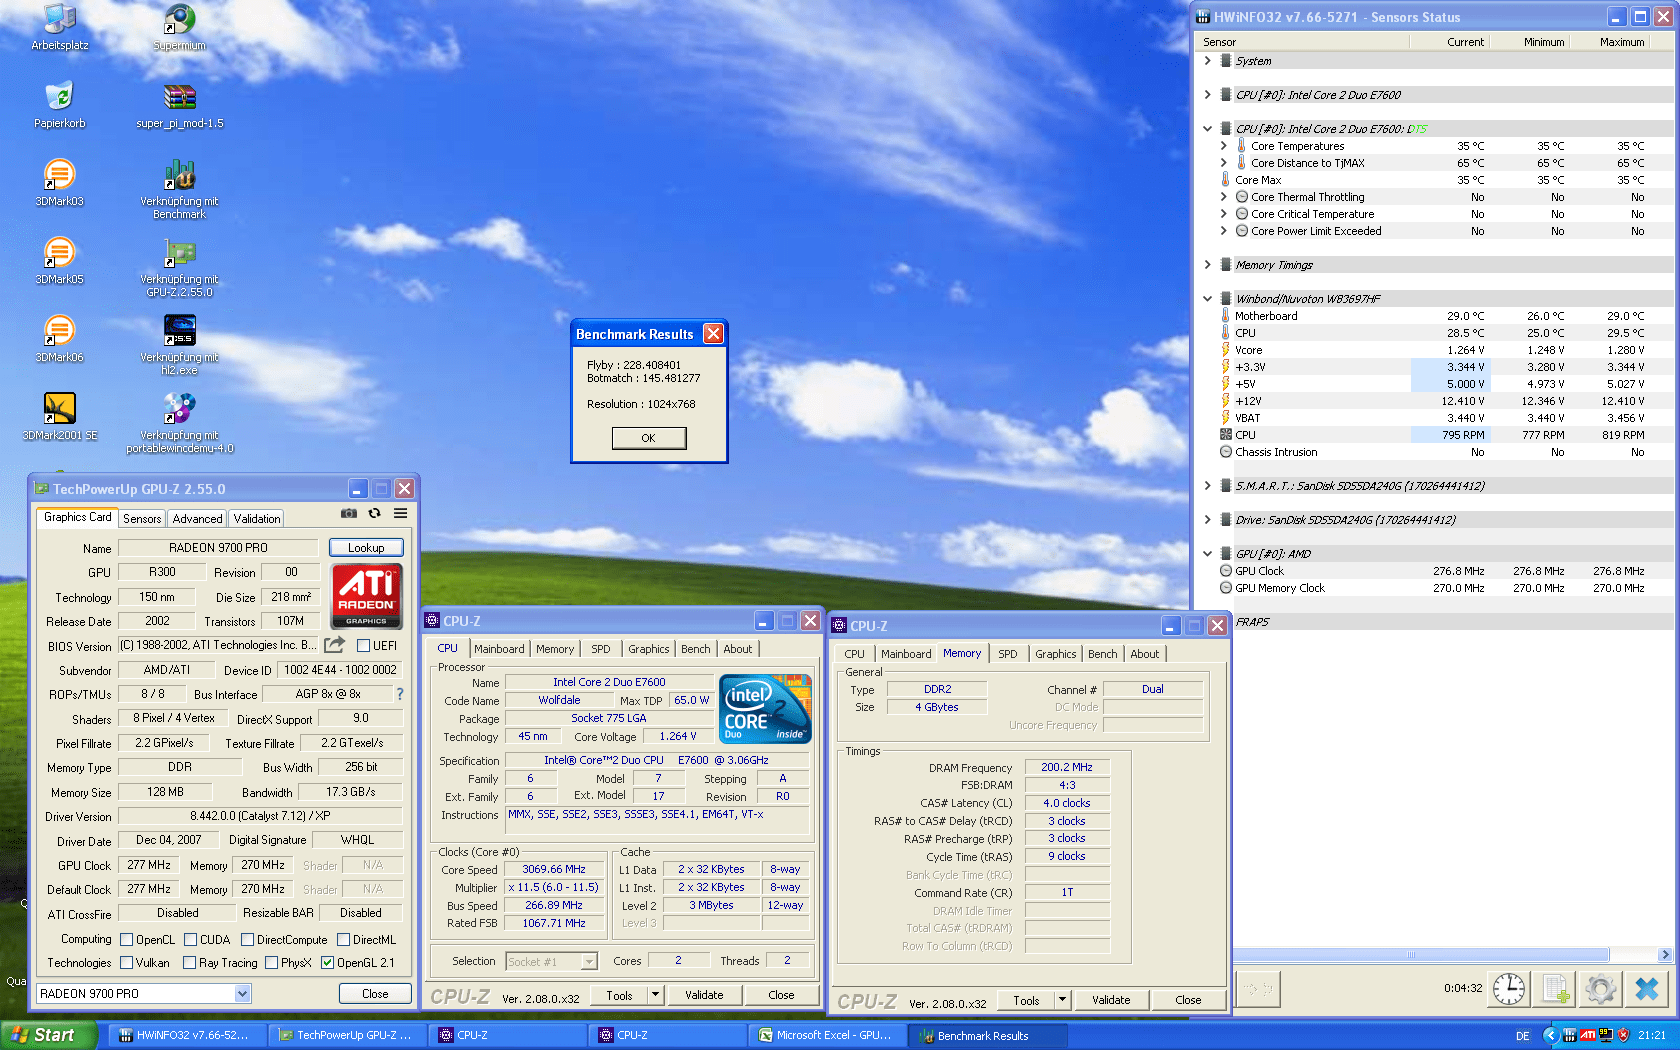Screen dimensions: 1680x1050
Task: Toggle the UEFI checkbox in GPU-Z
Action: 364,646
